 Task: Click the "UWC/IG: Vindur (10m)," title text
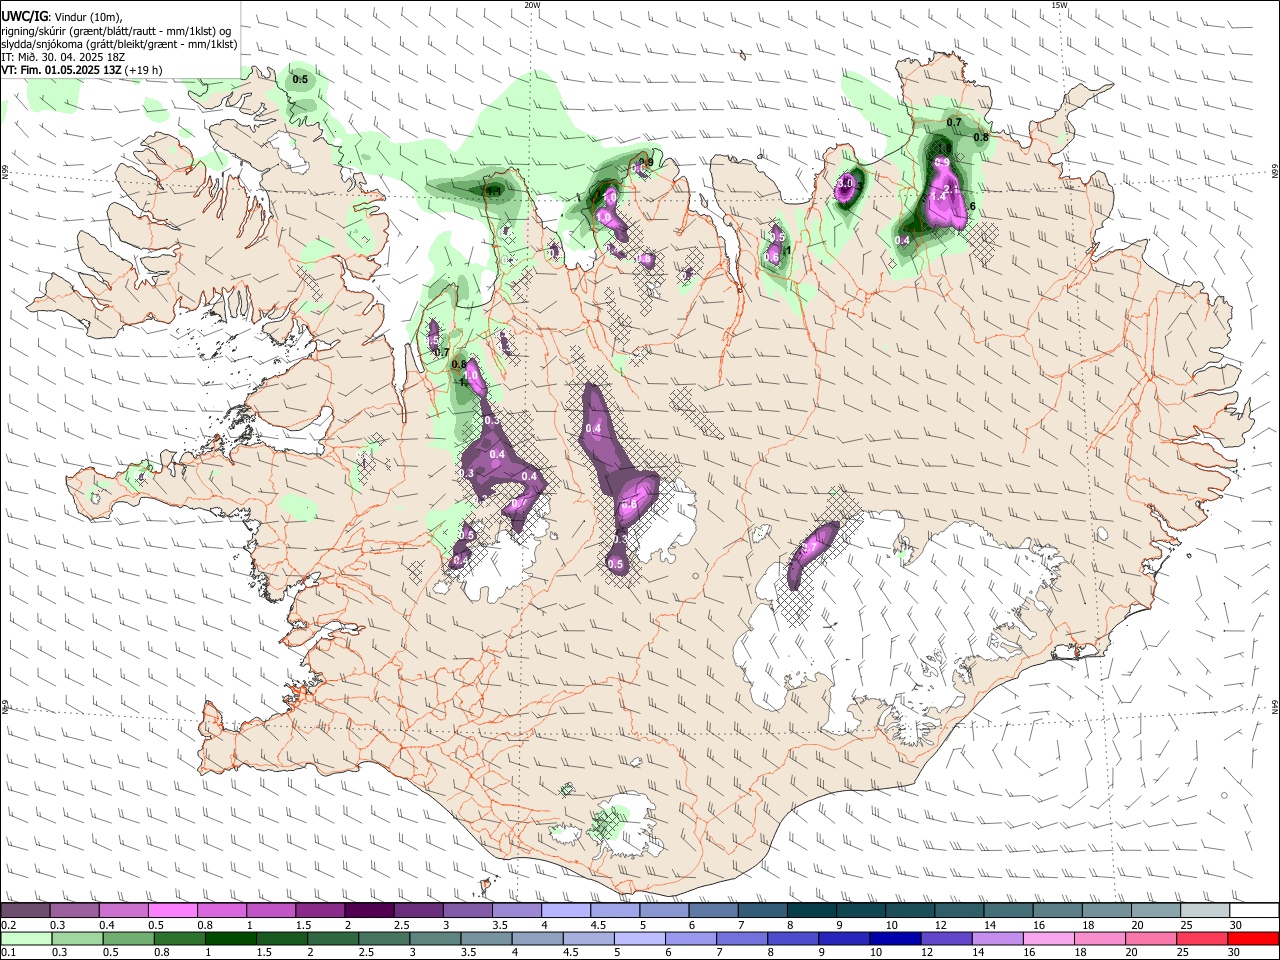62,16
